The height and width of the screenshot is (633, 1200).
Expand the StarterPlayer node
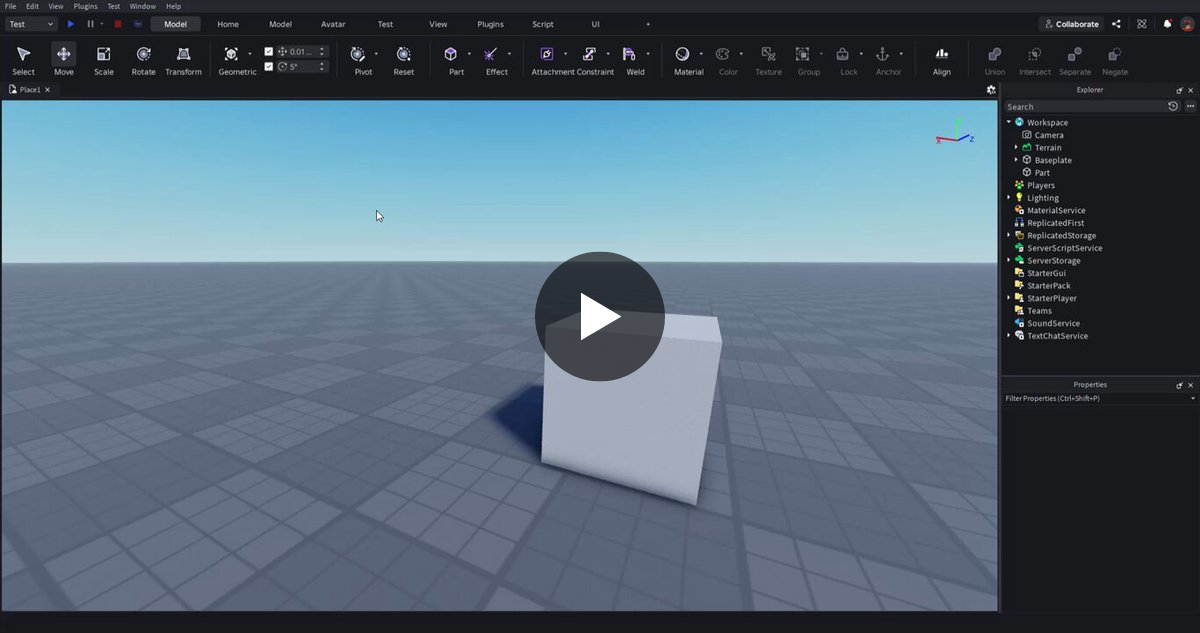coord(1008,298)
